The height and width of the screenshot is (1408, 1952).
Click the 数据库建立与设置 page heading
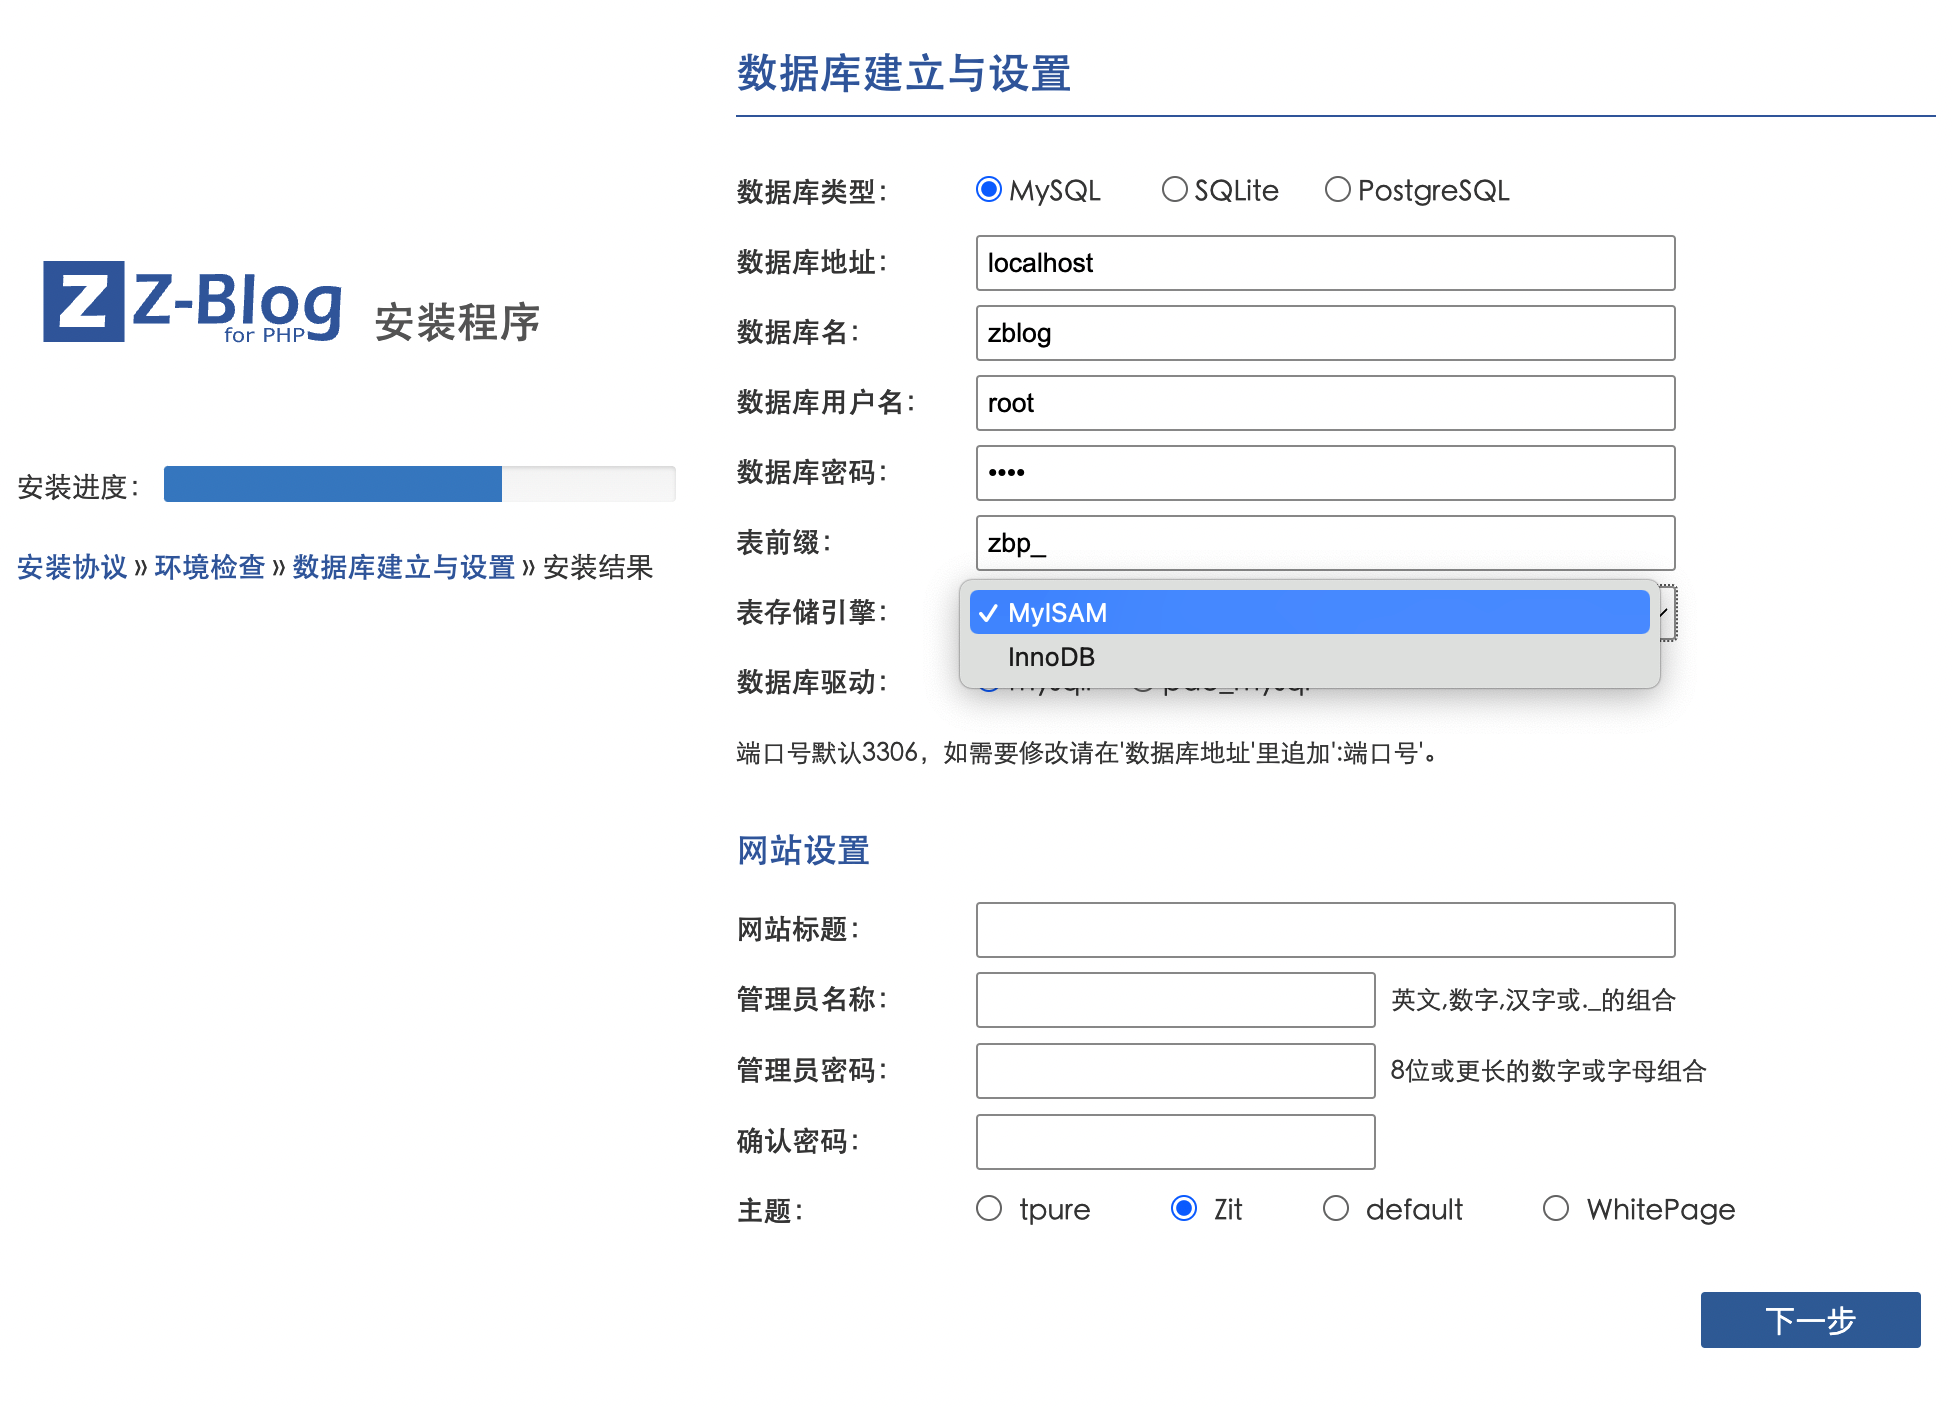904,74
